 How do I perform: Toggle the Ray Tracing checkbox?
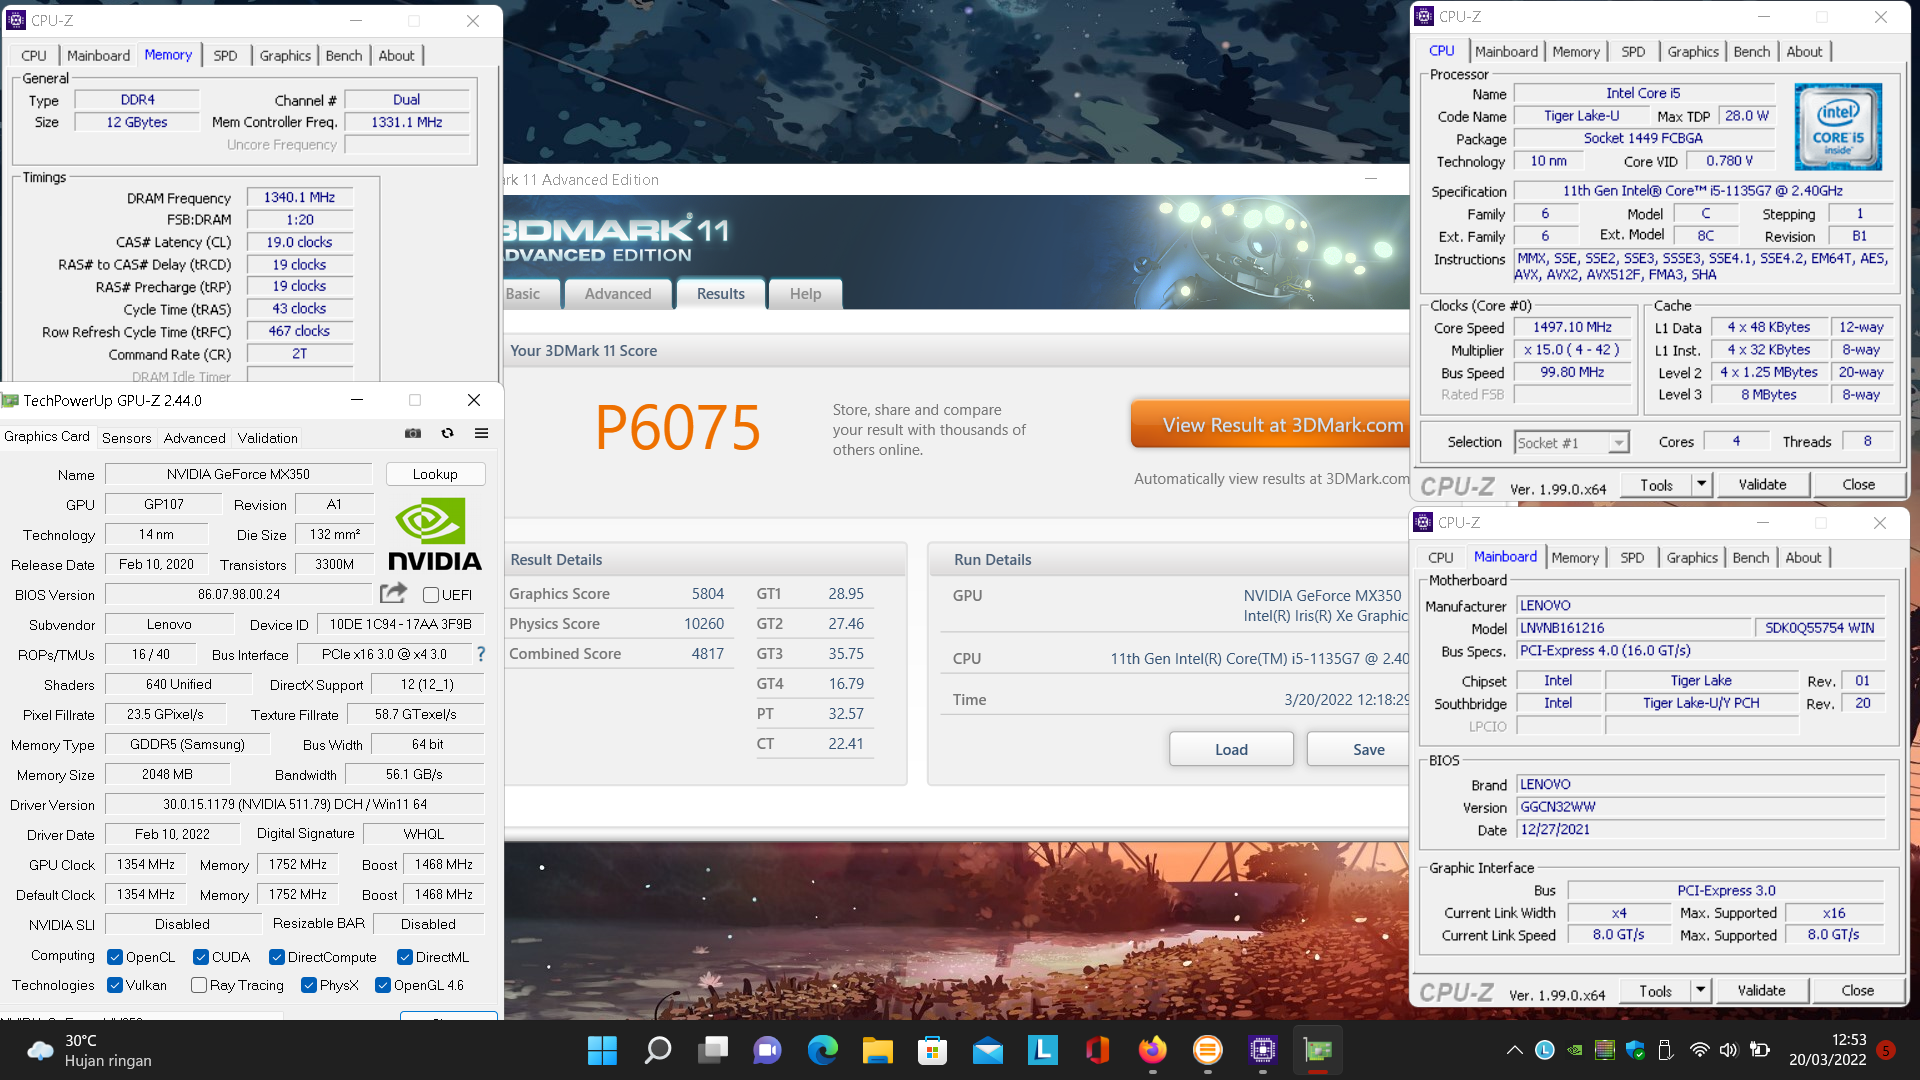coord(199,985)
